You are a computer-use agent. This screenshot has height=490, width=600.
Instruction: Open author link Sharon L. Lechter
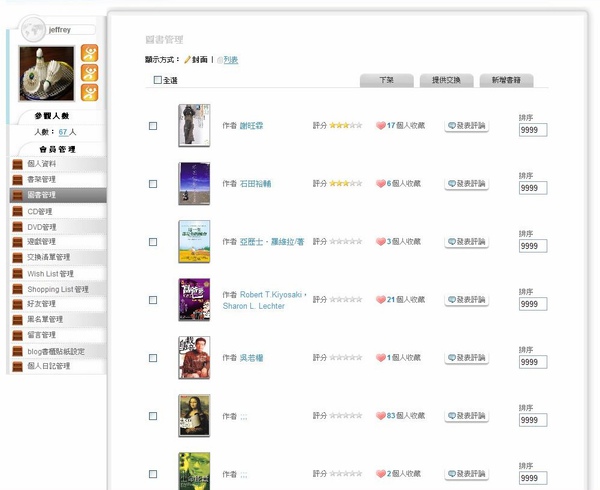254,306
